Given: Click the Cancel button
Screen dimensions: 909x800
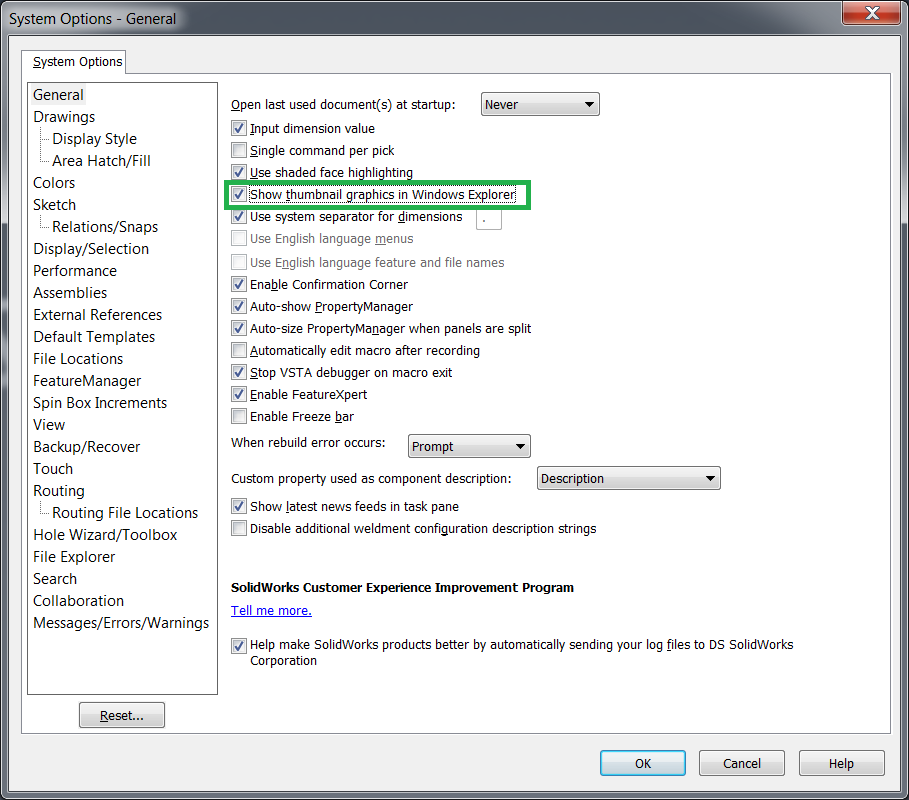Looking at the screenshot, I should click(x=742, y=763).
